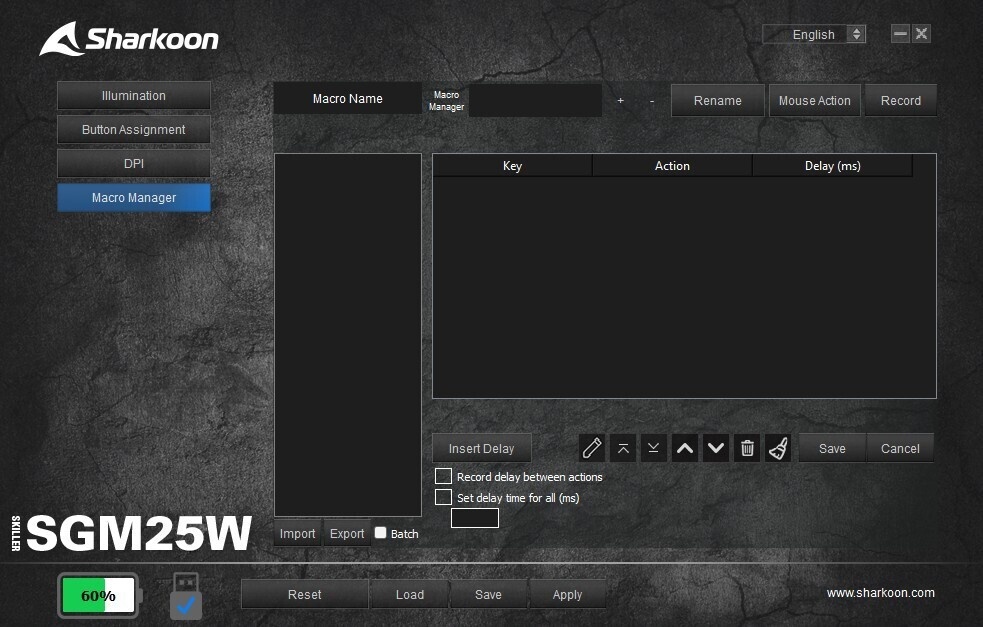Open www.sharkoon.com link
Viewport: 983px width, 627px height.
pyautogui.click(x=881, y=593)
